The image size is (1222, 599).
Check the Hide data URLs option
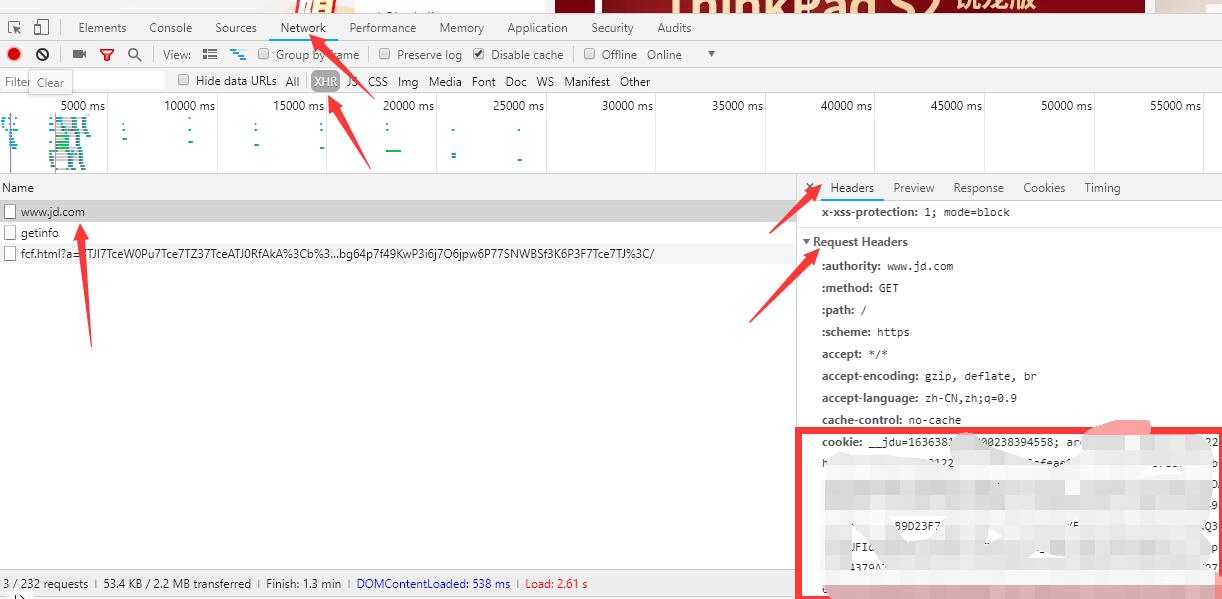coord(183,80)
